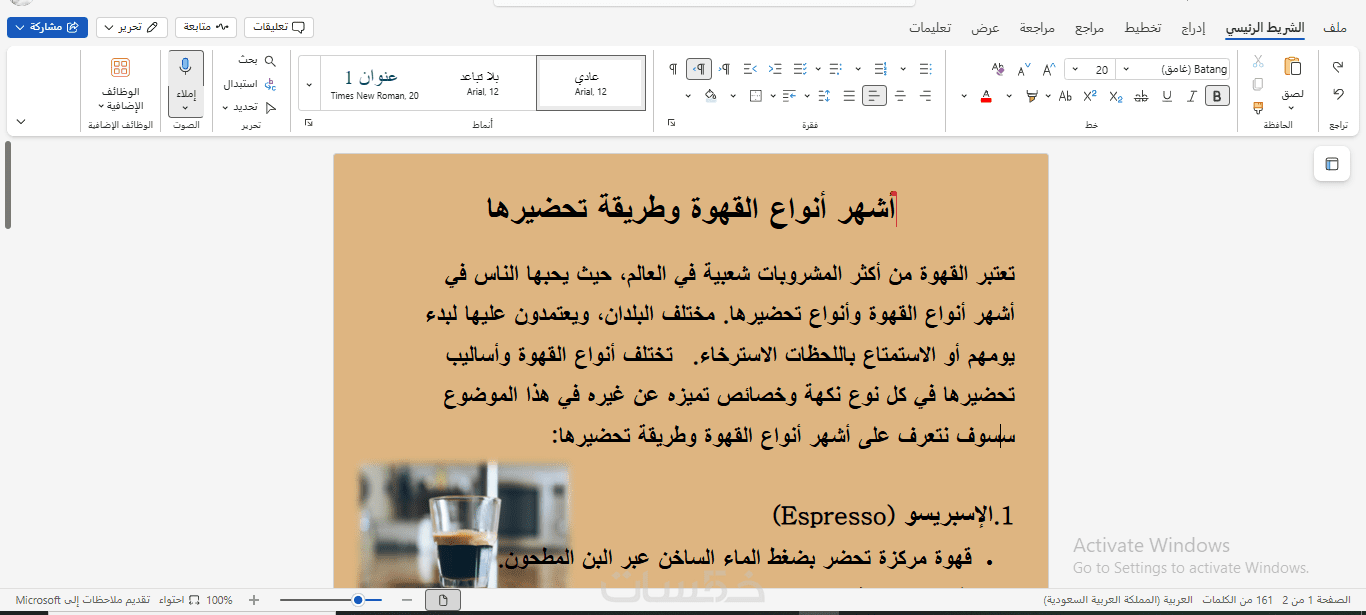Open the تحديد select dropdown
1366x615 pixels.
tap(226, 107)
